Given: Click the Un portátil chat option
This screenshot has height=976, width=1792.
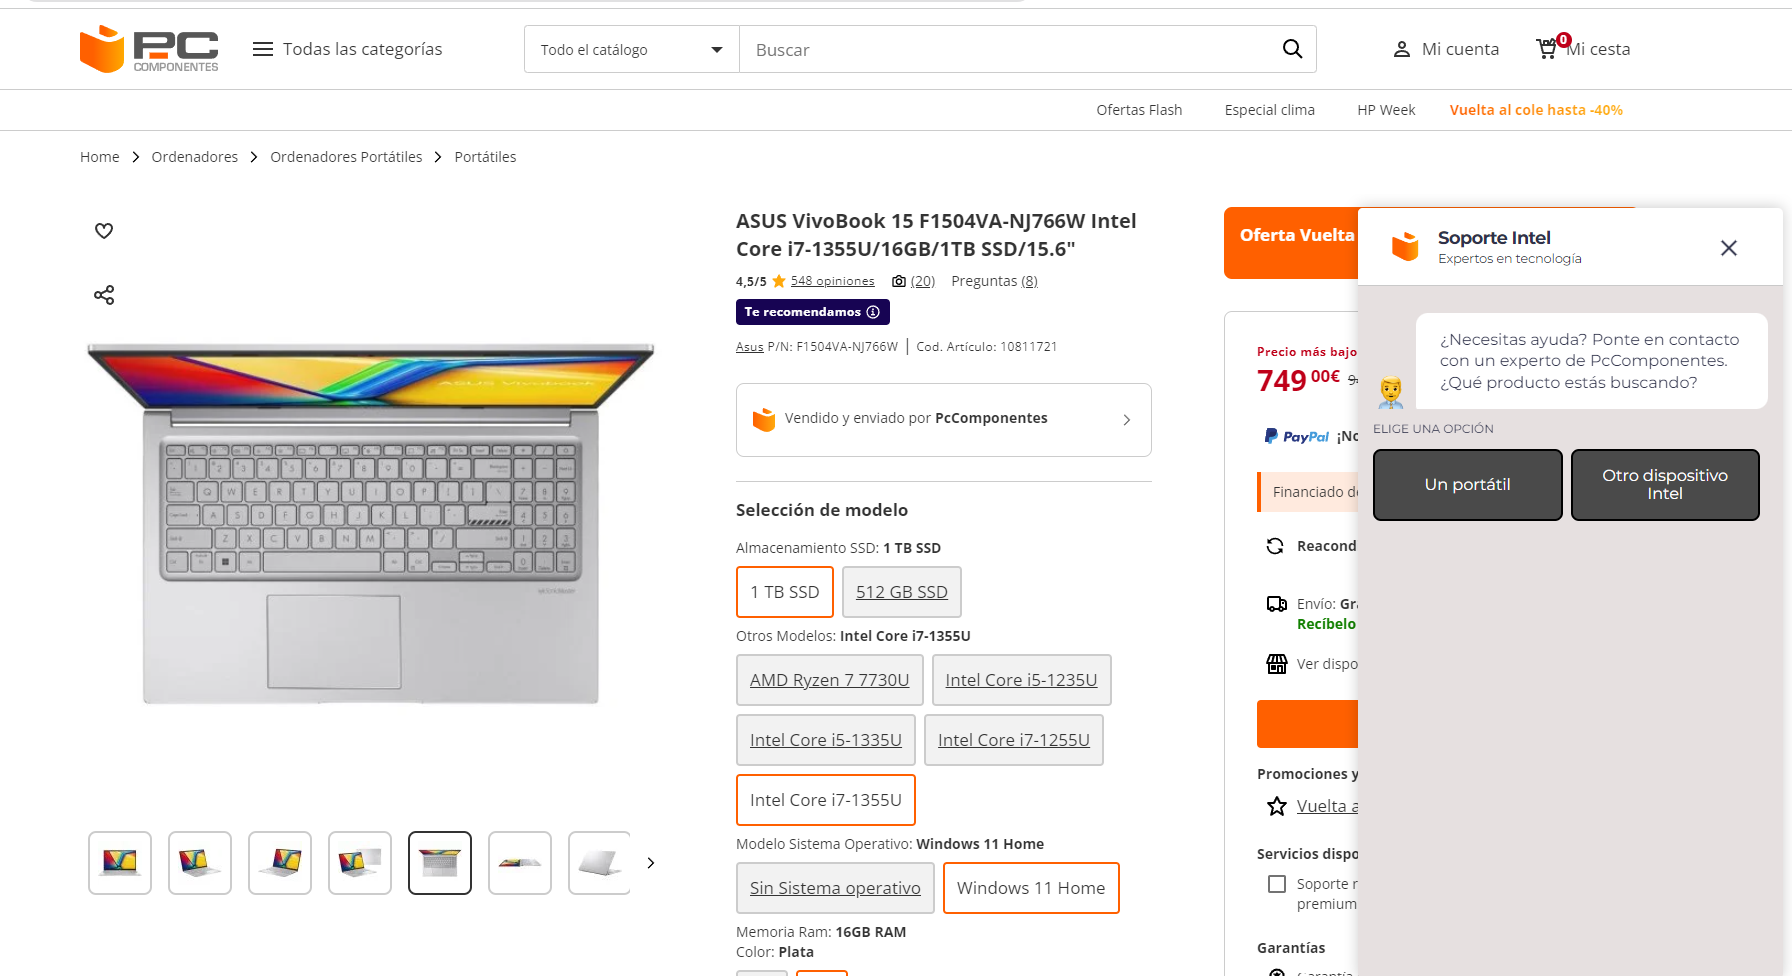Looking at the screenshot, I should 1467,485.
